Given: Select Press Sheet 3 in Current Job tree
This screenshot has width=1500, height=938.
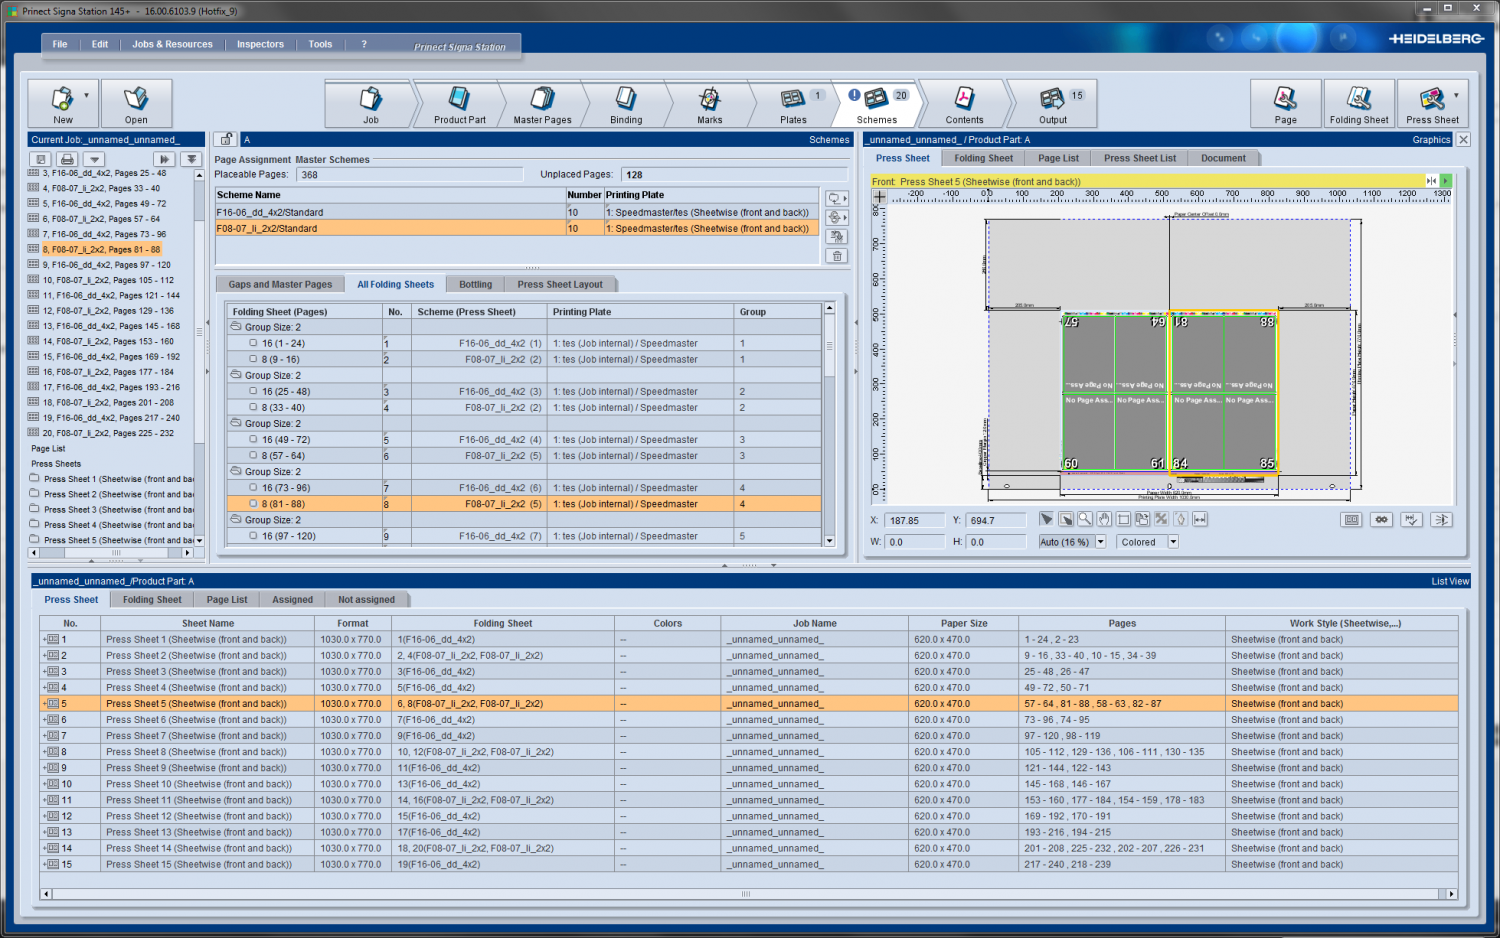Looking at the screenshot, I should click(x=113, y=509).
